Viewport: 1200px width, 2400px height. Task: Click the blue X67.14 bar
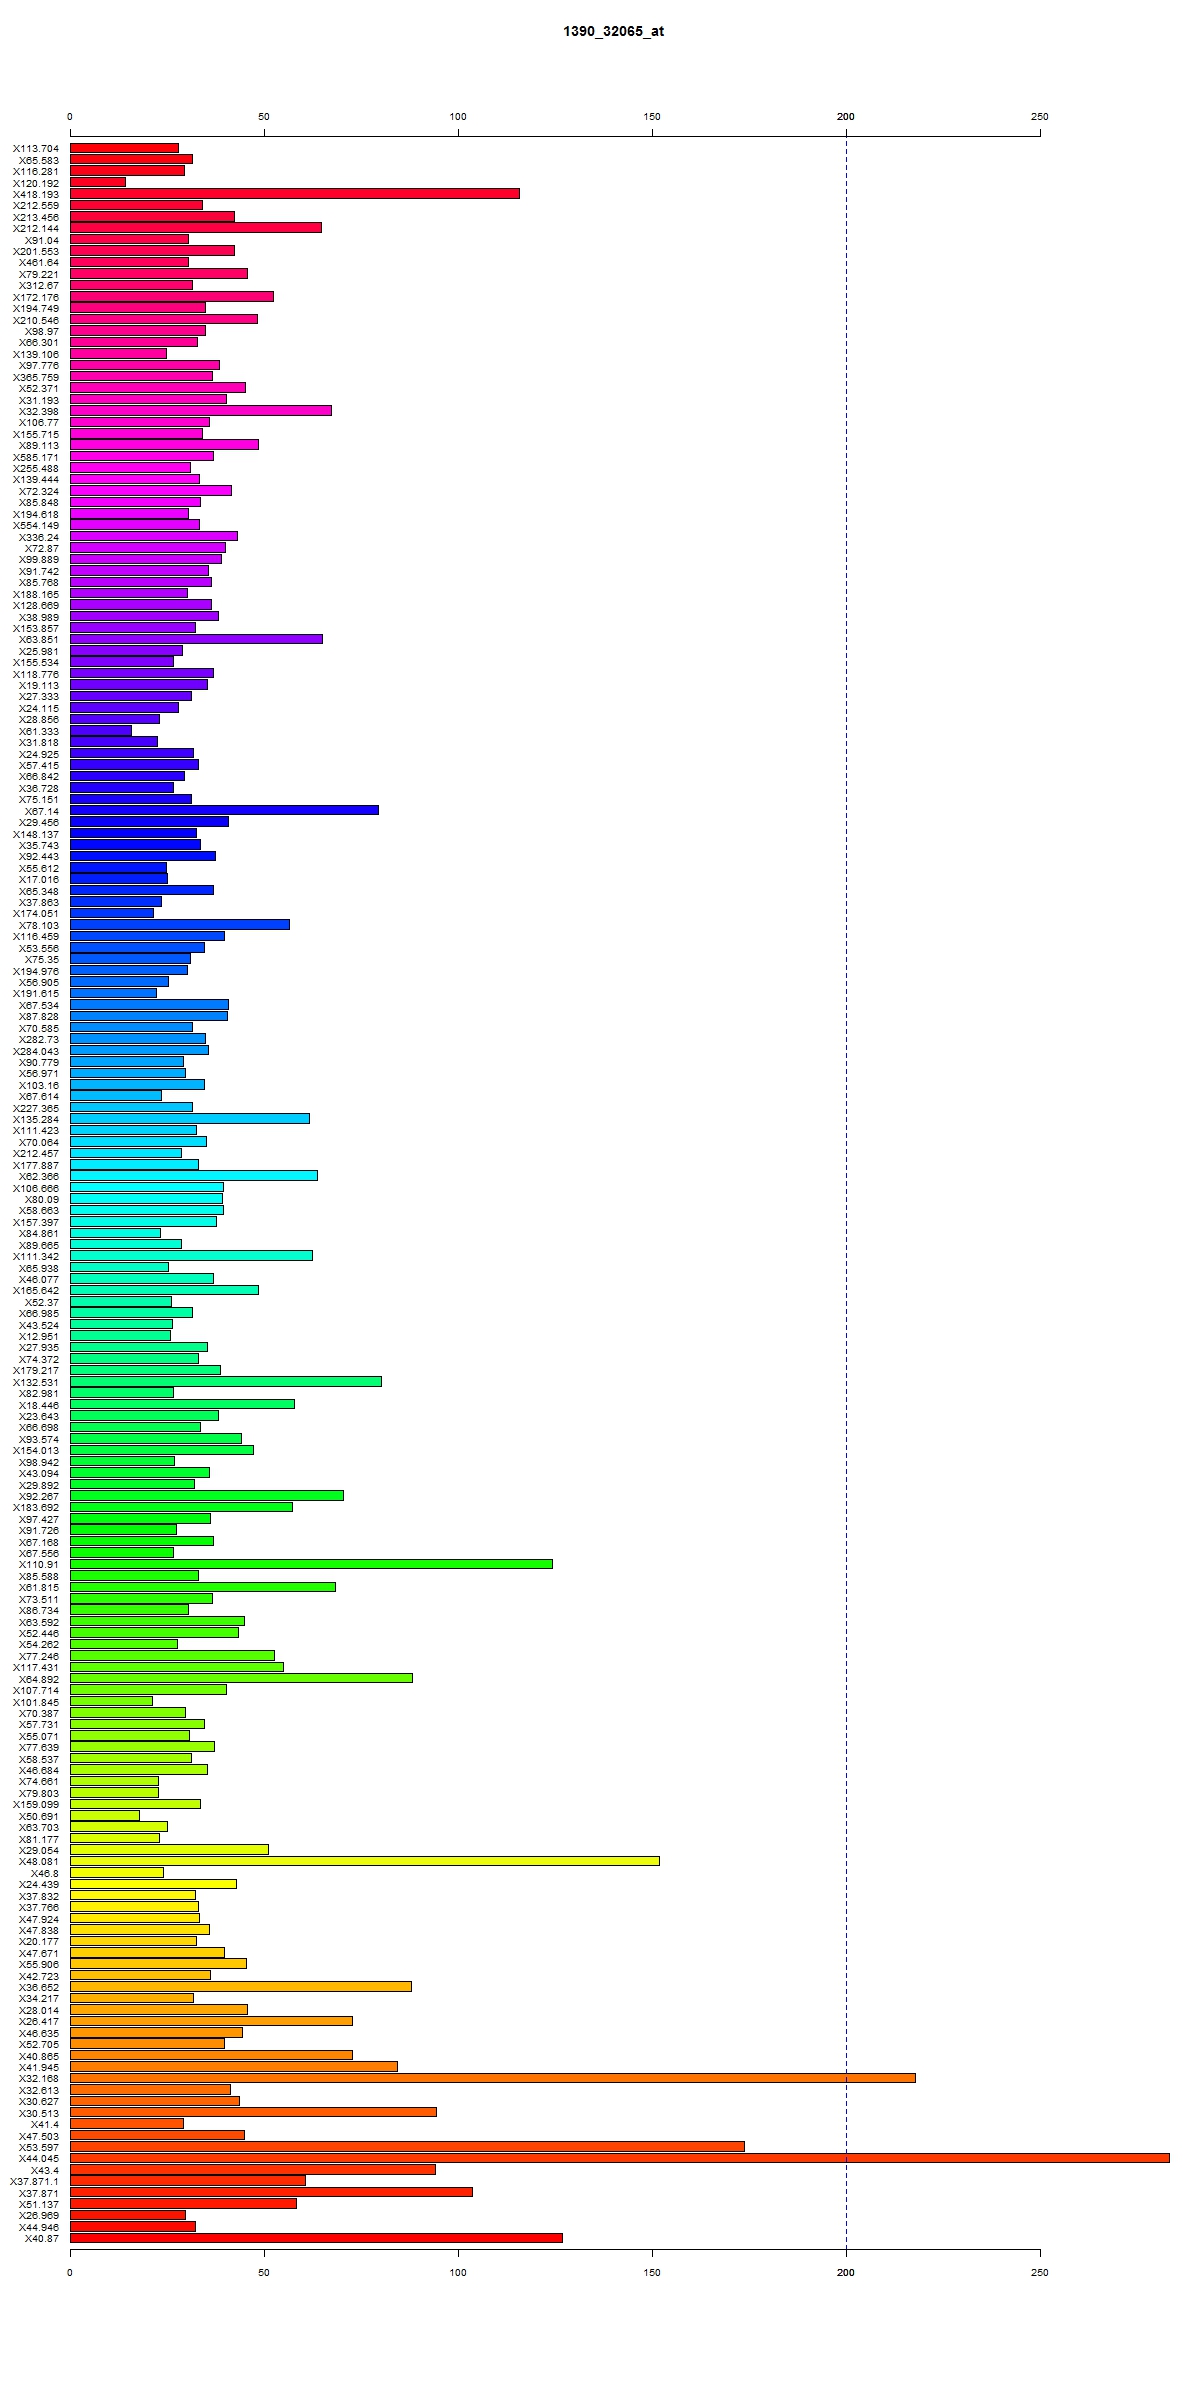pos(224,810)
